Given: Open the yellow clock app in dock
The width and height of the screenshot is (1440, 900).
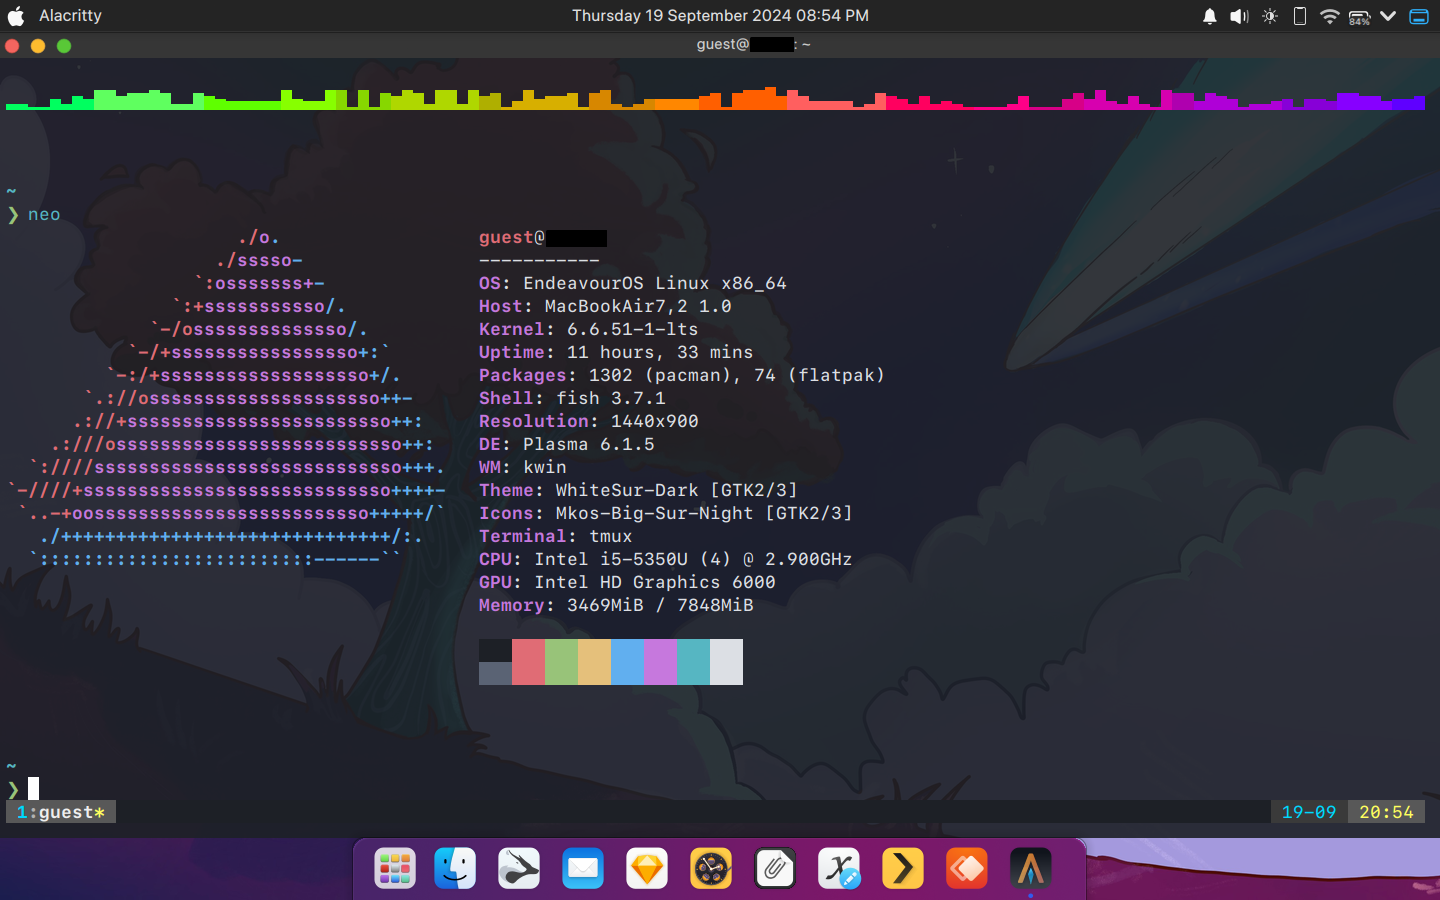Looking at the screenshot, I should (711, 869).
